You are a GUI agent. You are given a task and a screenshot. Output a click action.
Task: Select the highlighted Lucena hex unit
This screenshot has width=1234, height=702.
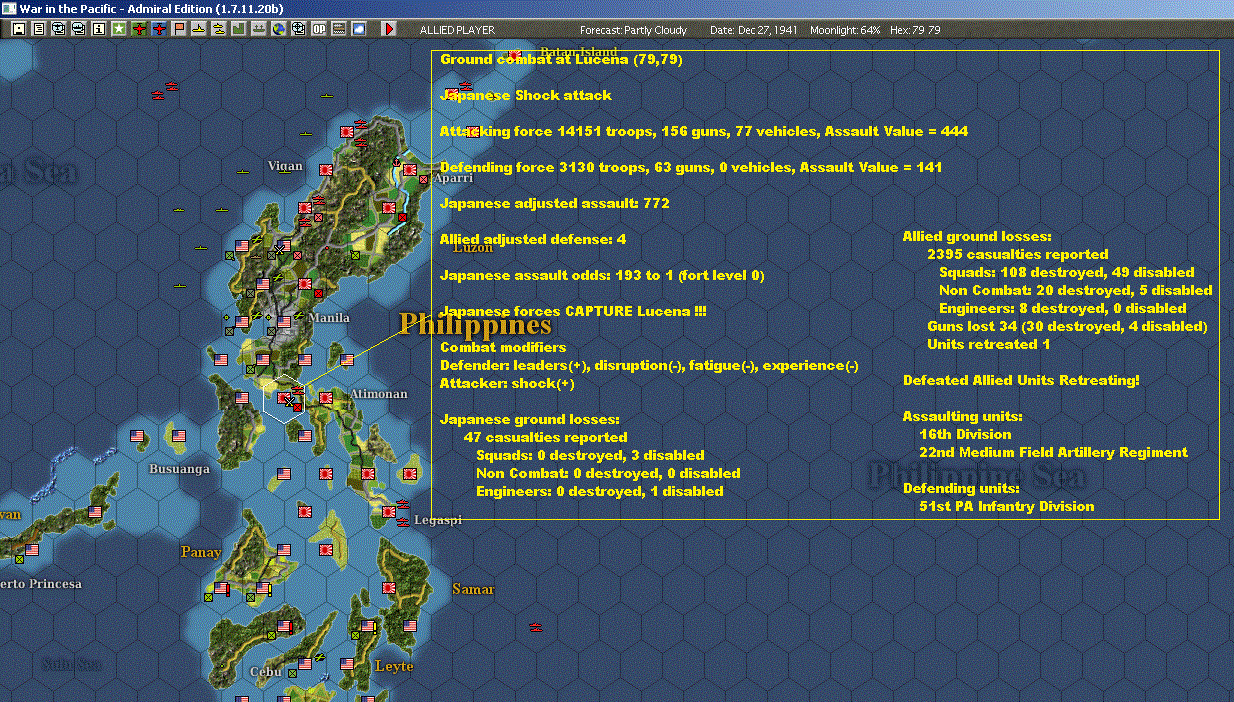pos(286,398)
